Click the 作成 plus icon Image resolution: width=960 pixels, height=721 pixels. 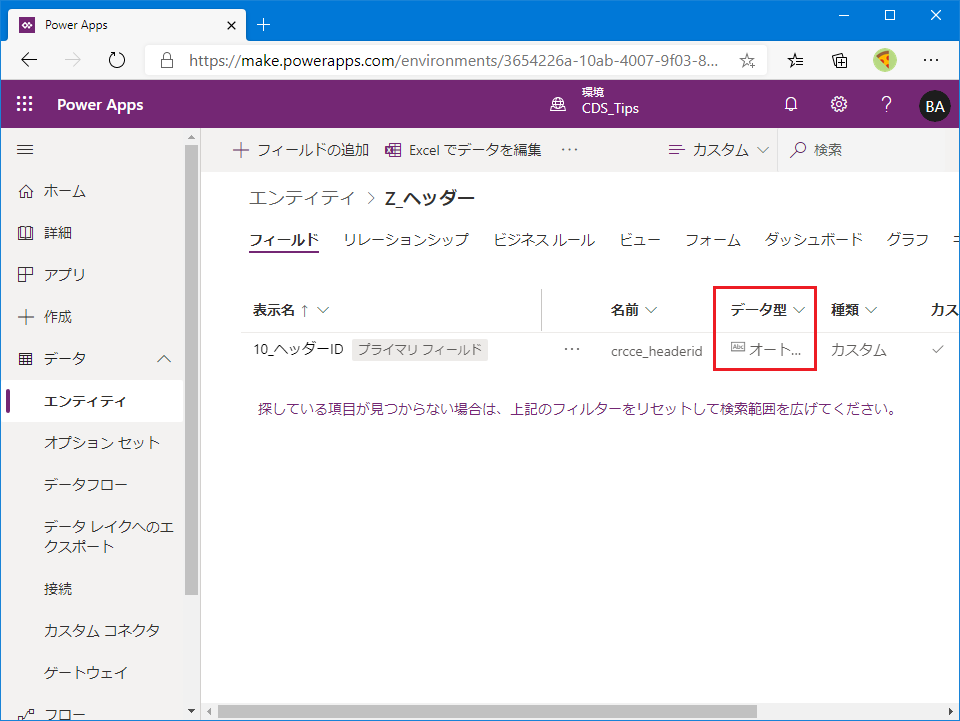click(26, 317)
